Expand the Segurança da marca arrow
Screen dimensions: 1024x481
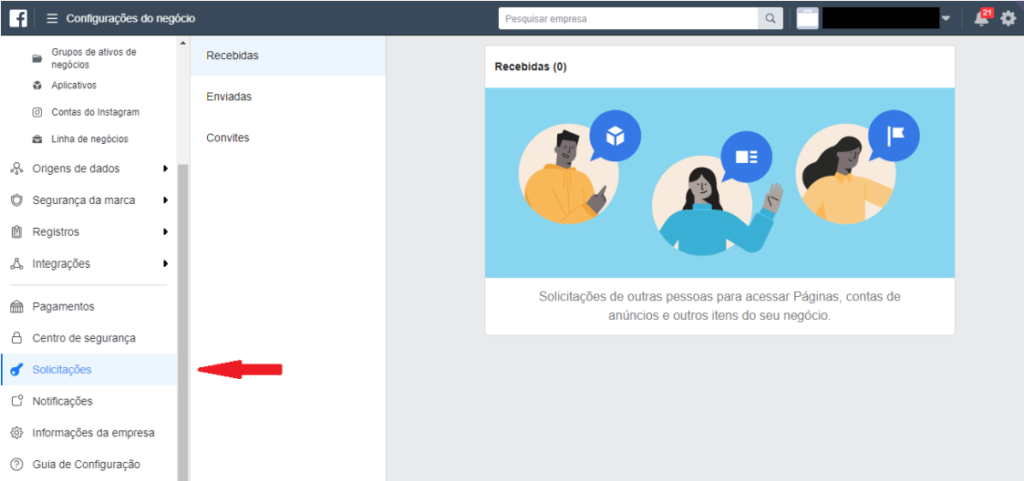pyautogui.click(x=165, y=200)
